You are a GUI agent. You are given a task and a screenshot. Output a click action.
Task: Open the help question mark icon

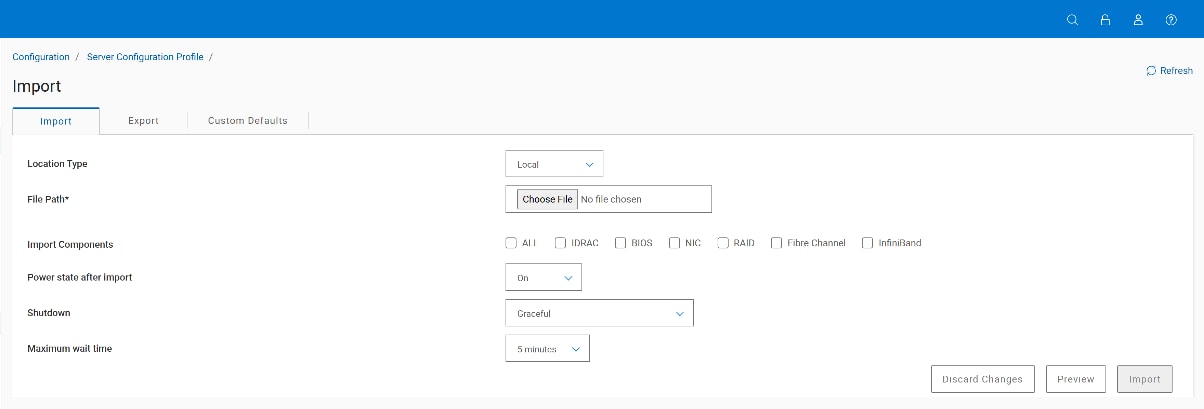1171,19
